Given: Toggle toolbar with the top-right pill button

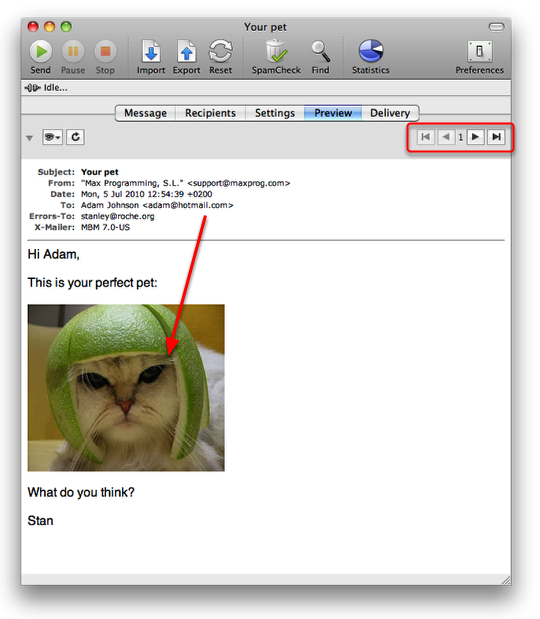Looking at the screenshot, I should (x=496, y=26).
